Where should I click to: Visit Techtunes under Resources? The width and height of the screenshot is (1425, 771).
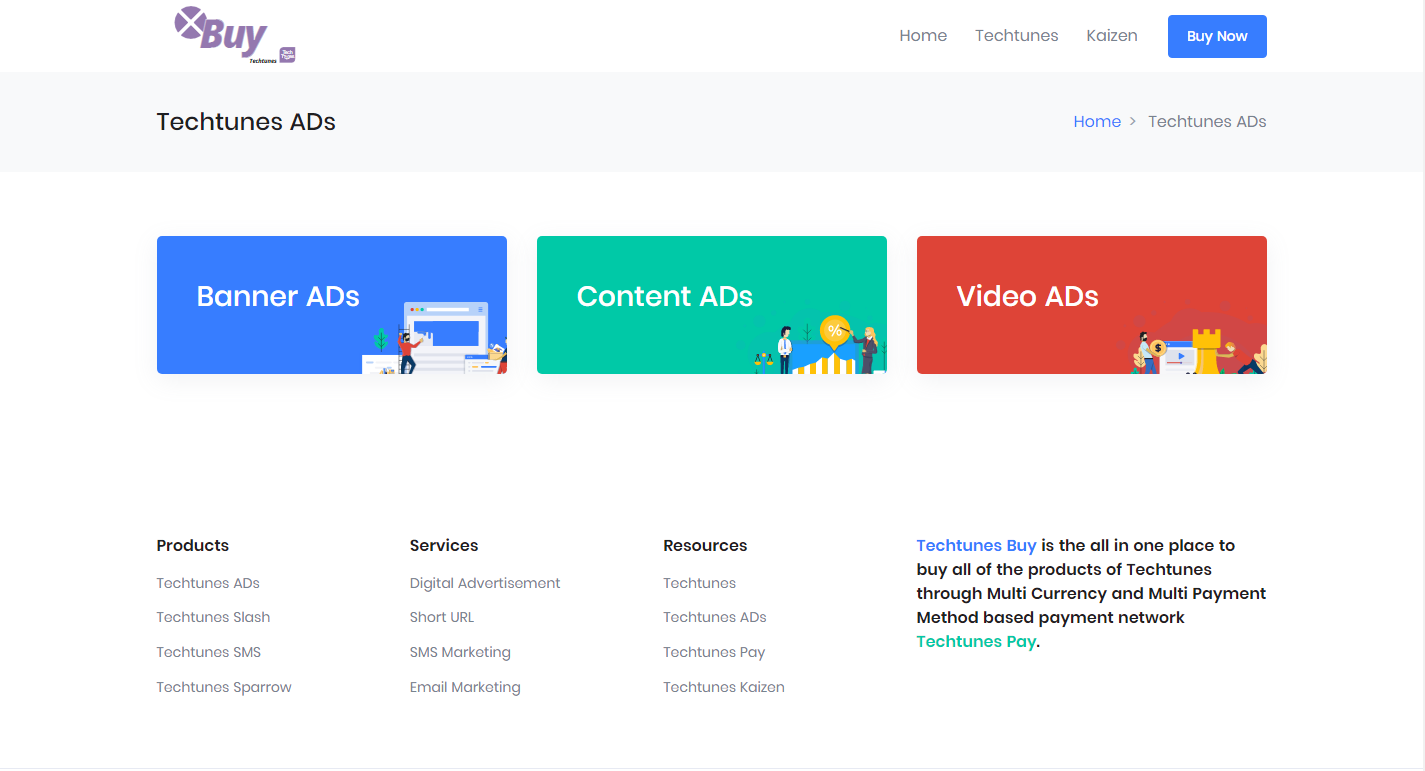point(699,583)
